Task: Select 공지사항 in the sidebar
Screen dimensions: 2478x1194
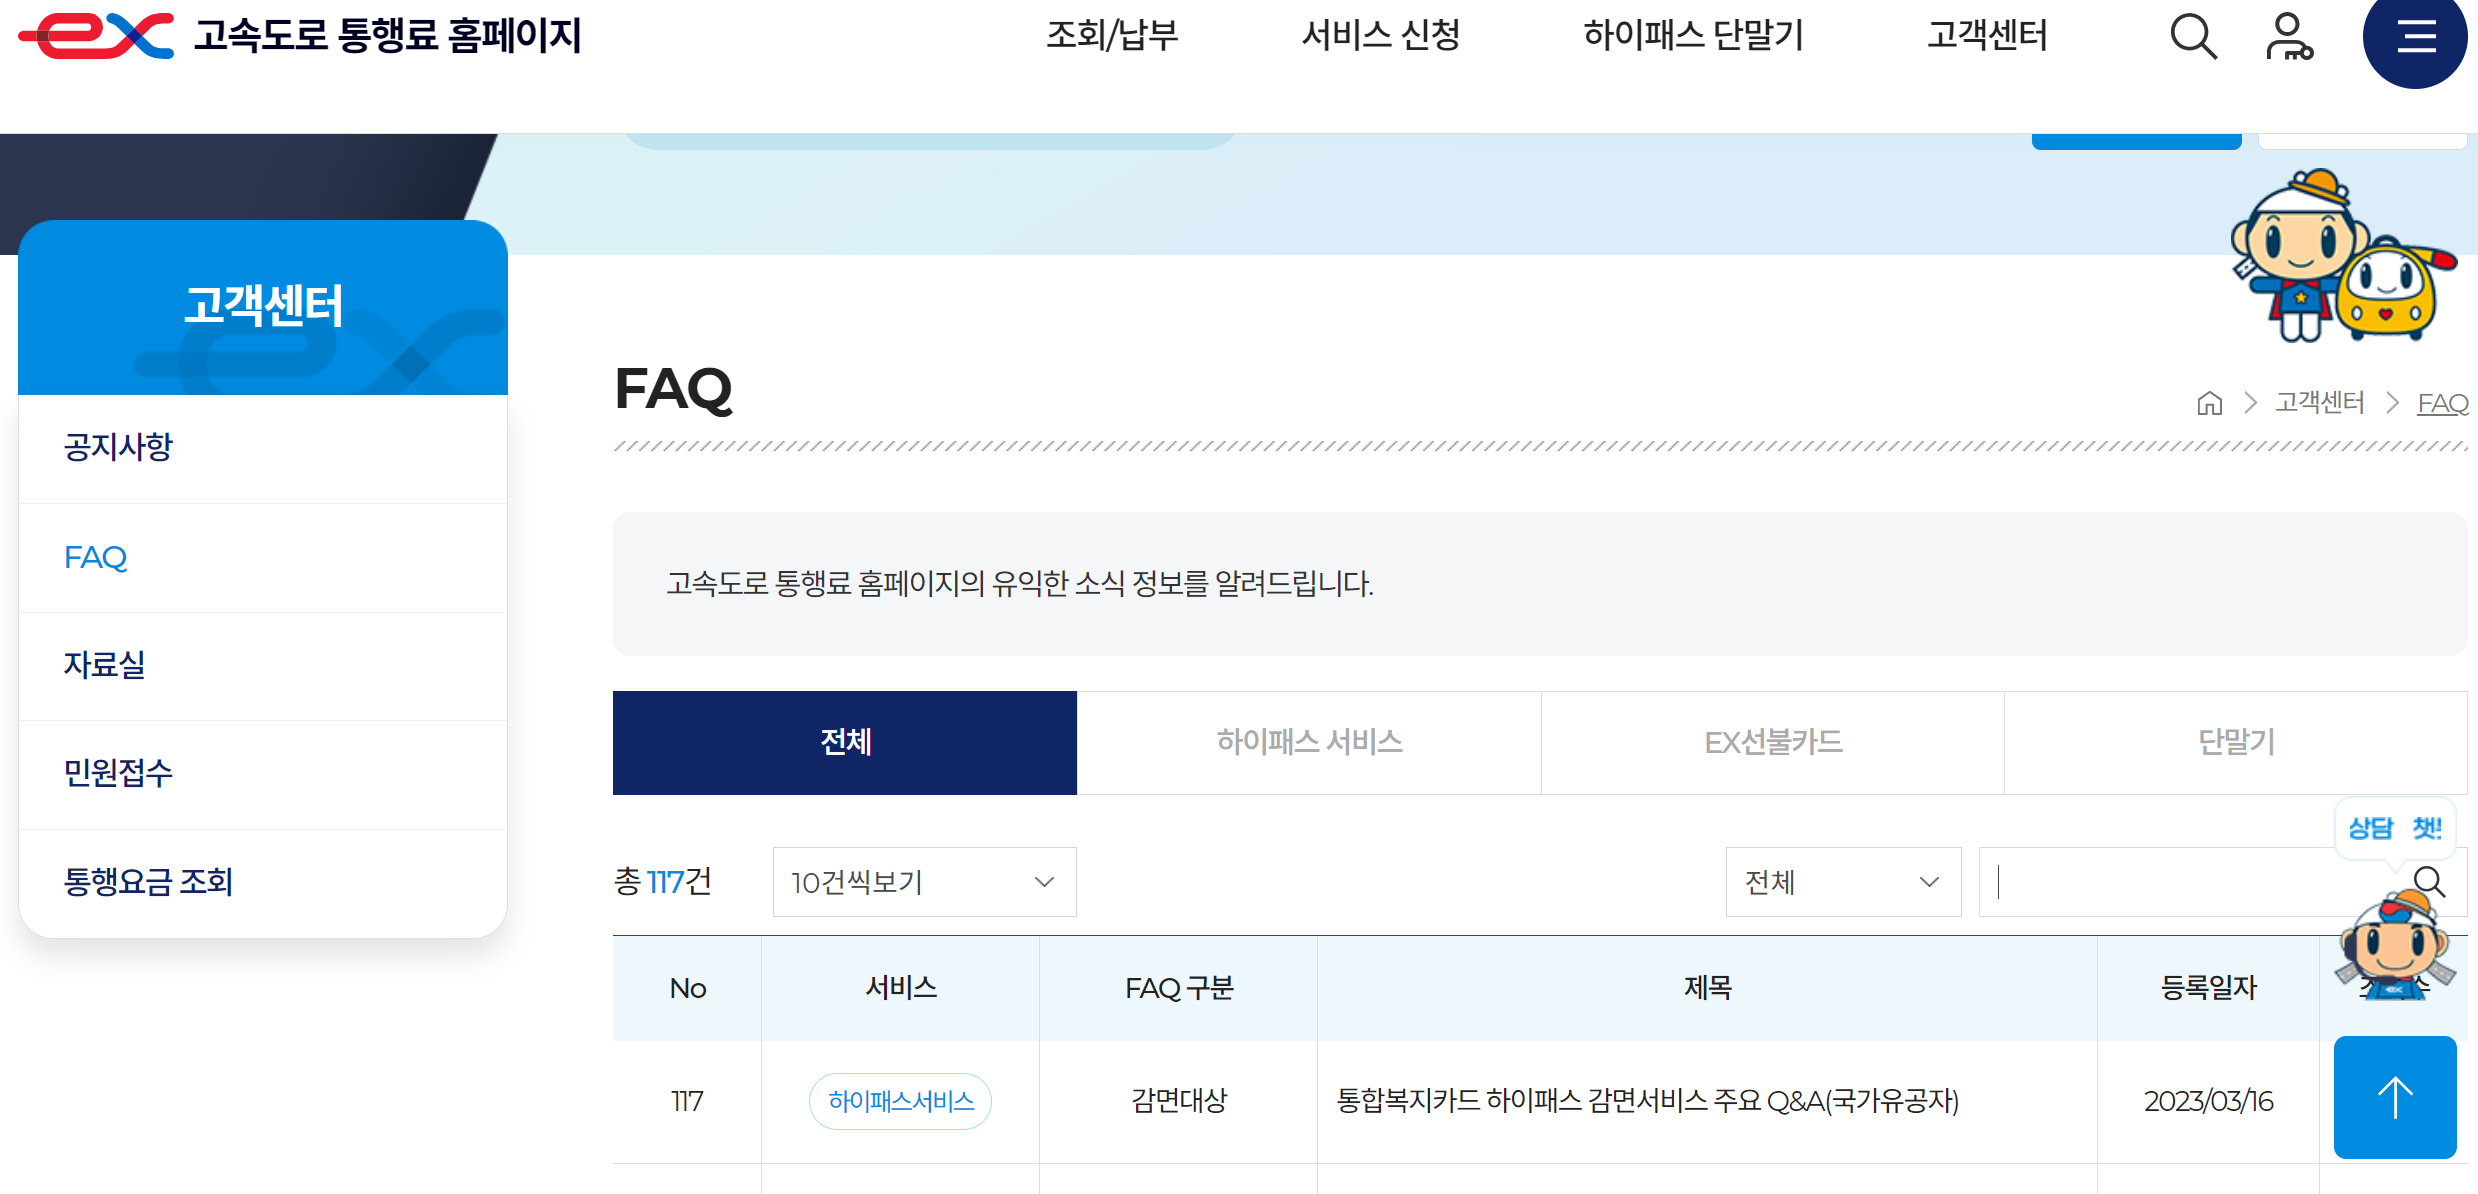Action: [119, 447]
